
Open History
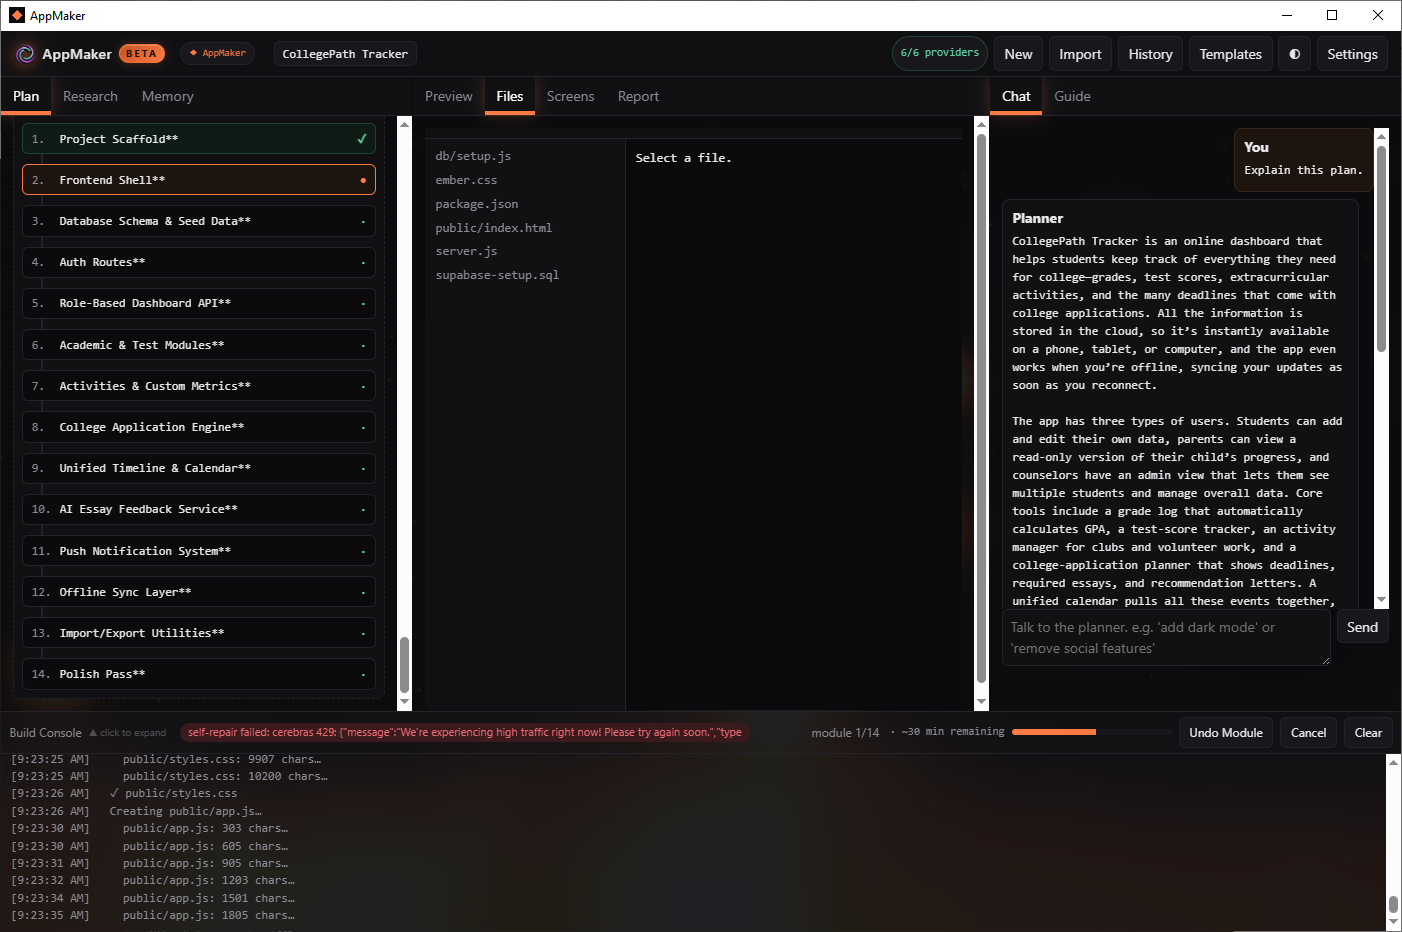[1150, 54]
